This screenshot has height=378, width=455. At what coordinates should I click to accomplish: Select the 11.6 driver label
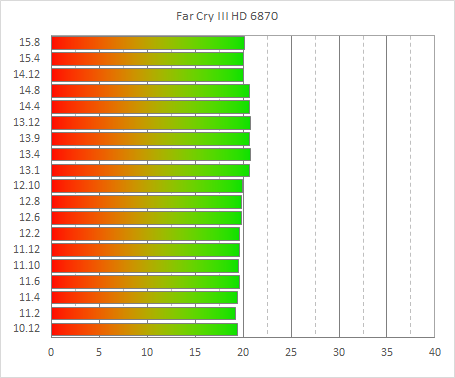tap(29, 281)
